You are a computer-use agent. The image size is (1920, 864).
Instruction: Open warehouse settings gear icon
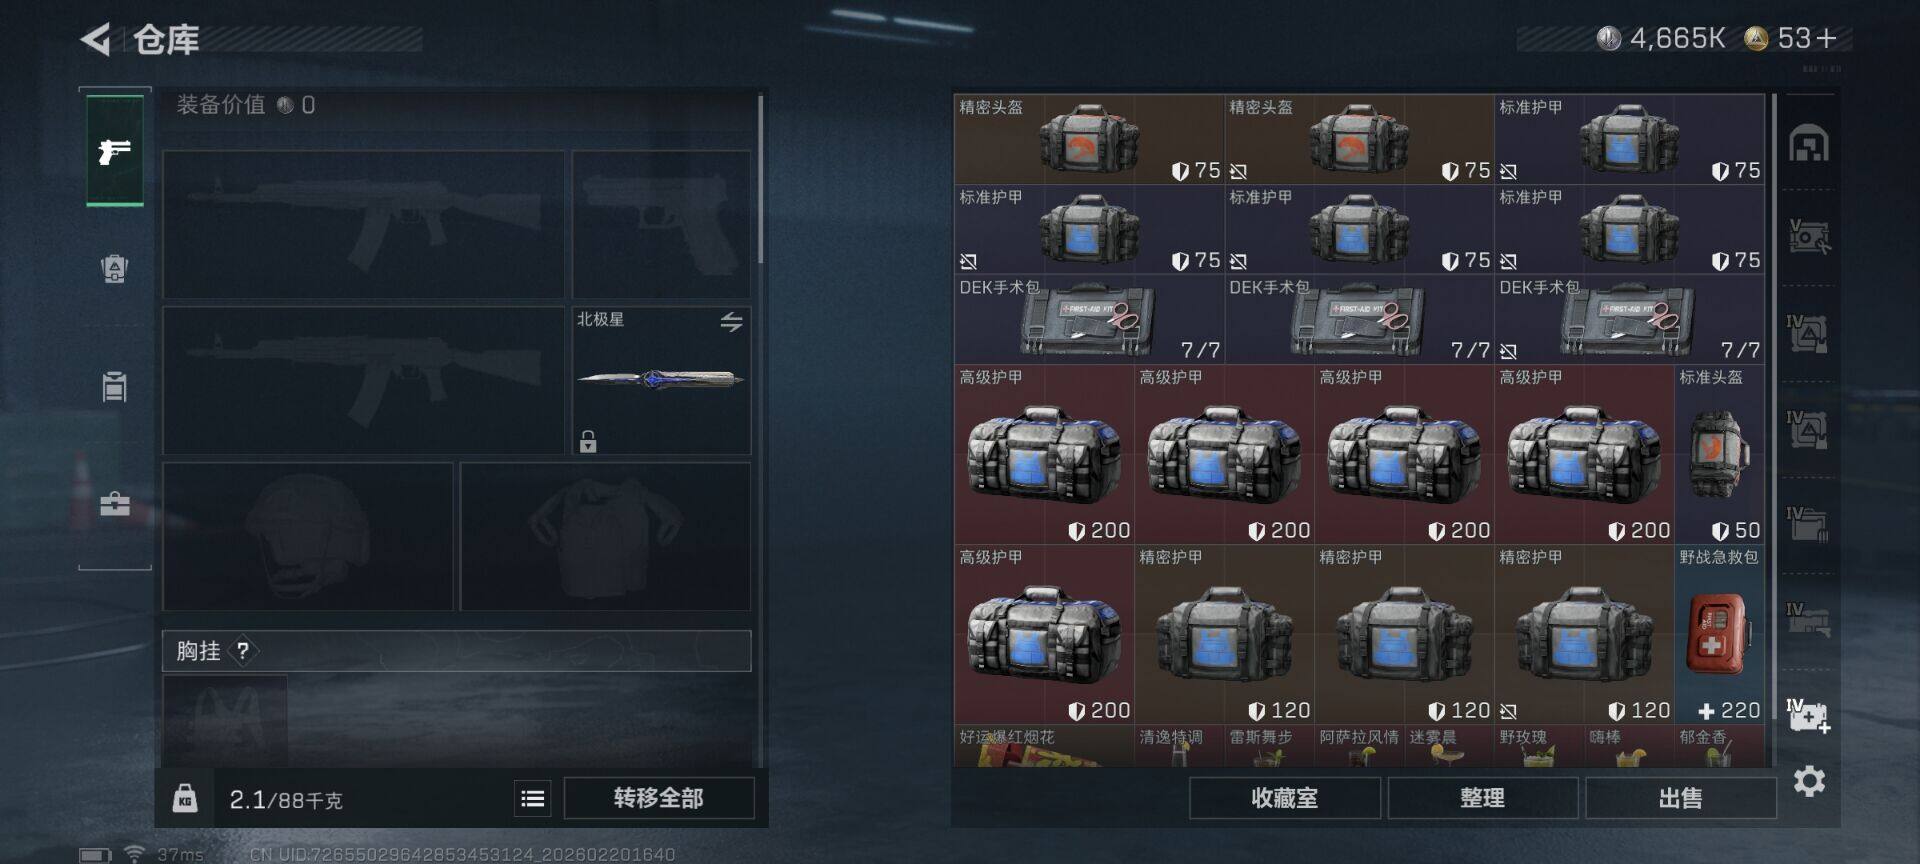pyautogui.click(x=1809, y=781)
